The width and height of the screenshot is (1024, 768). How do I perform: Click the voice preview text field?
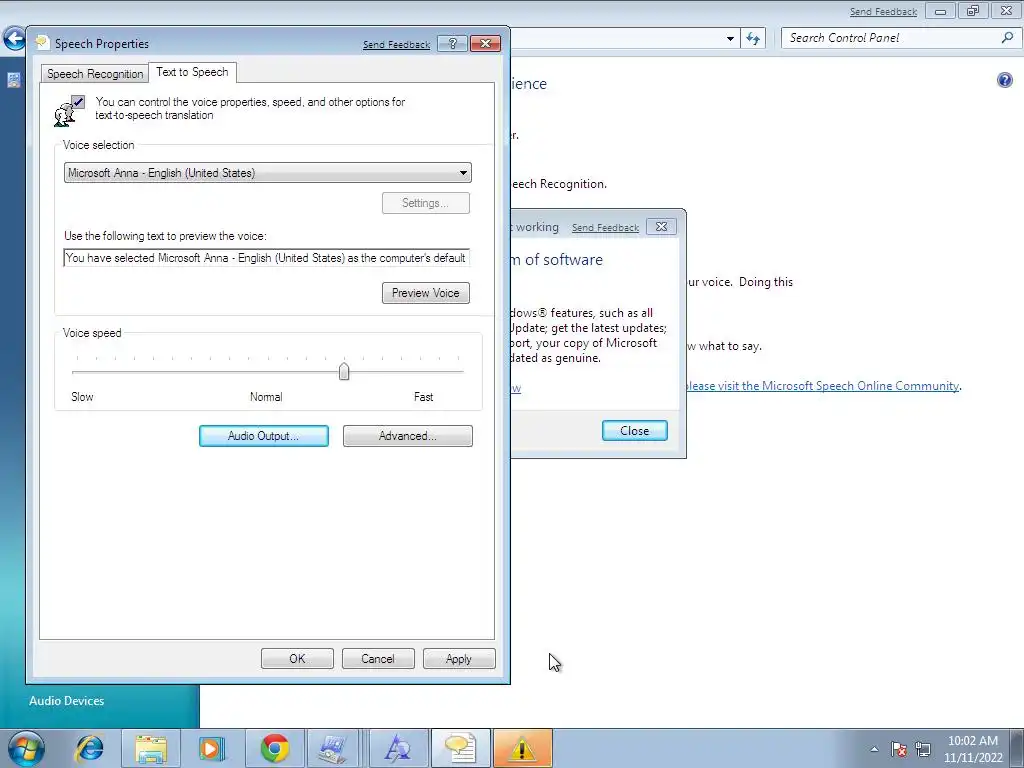266,258
